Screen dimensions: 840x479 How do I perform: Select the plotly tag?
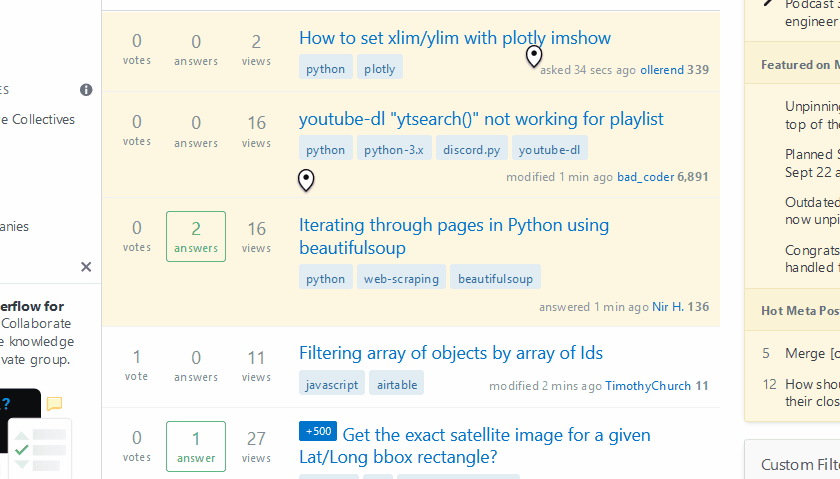[380, 69]
